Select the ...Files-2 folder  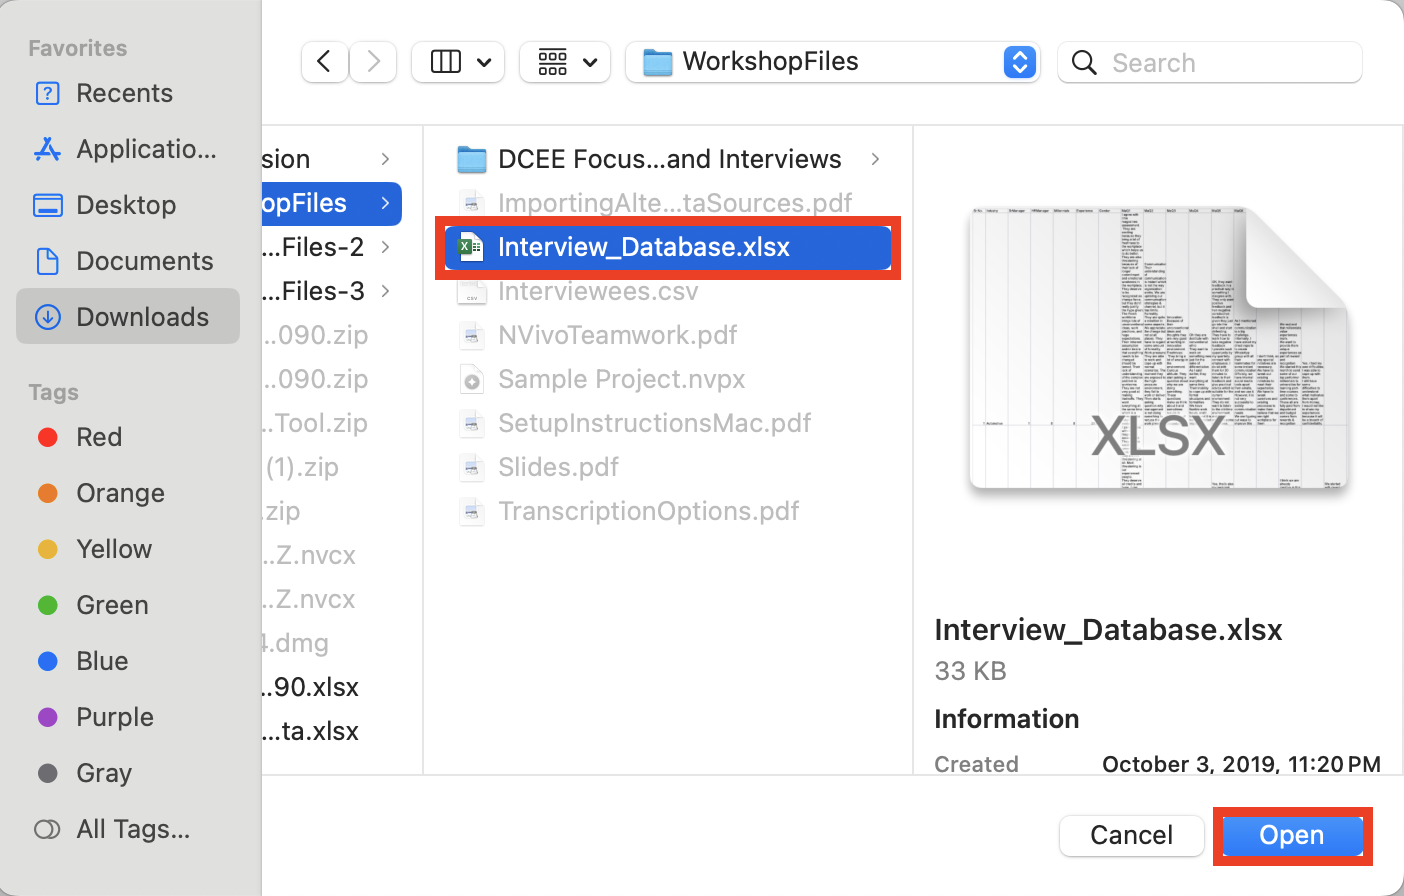[331, 247]
